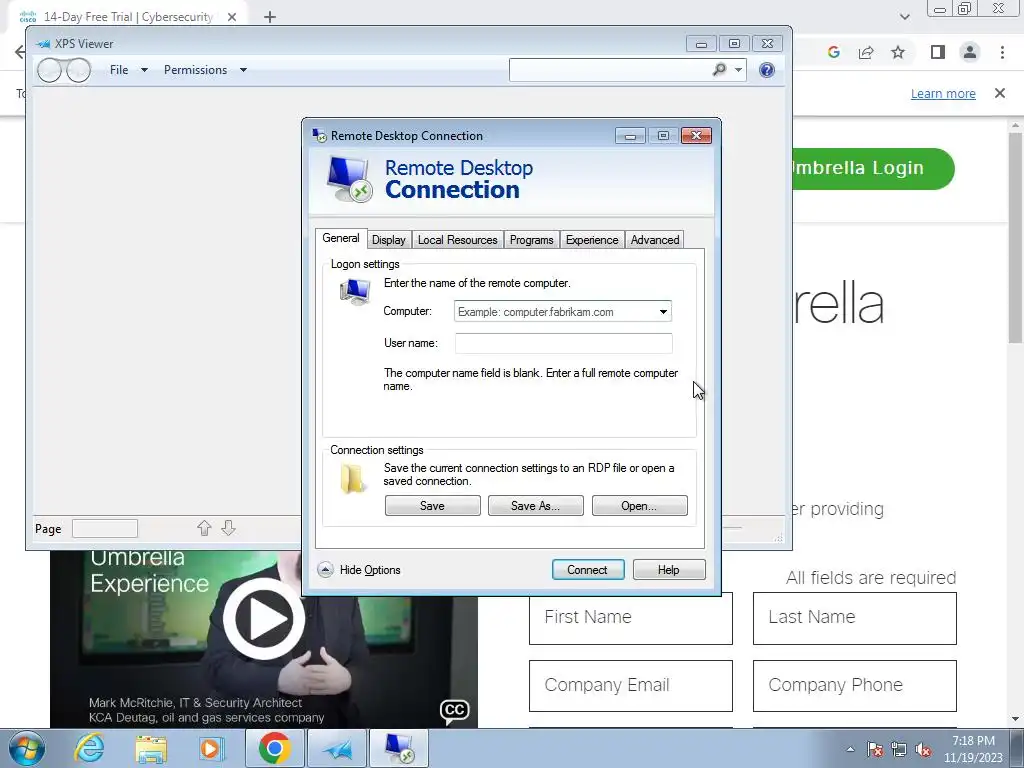Screen dimensions: 1024x768
Task: Click the Connect button
Action: coord(588,569)
